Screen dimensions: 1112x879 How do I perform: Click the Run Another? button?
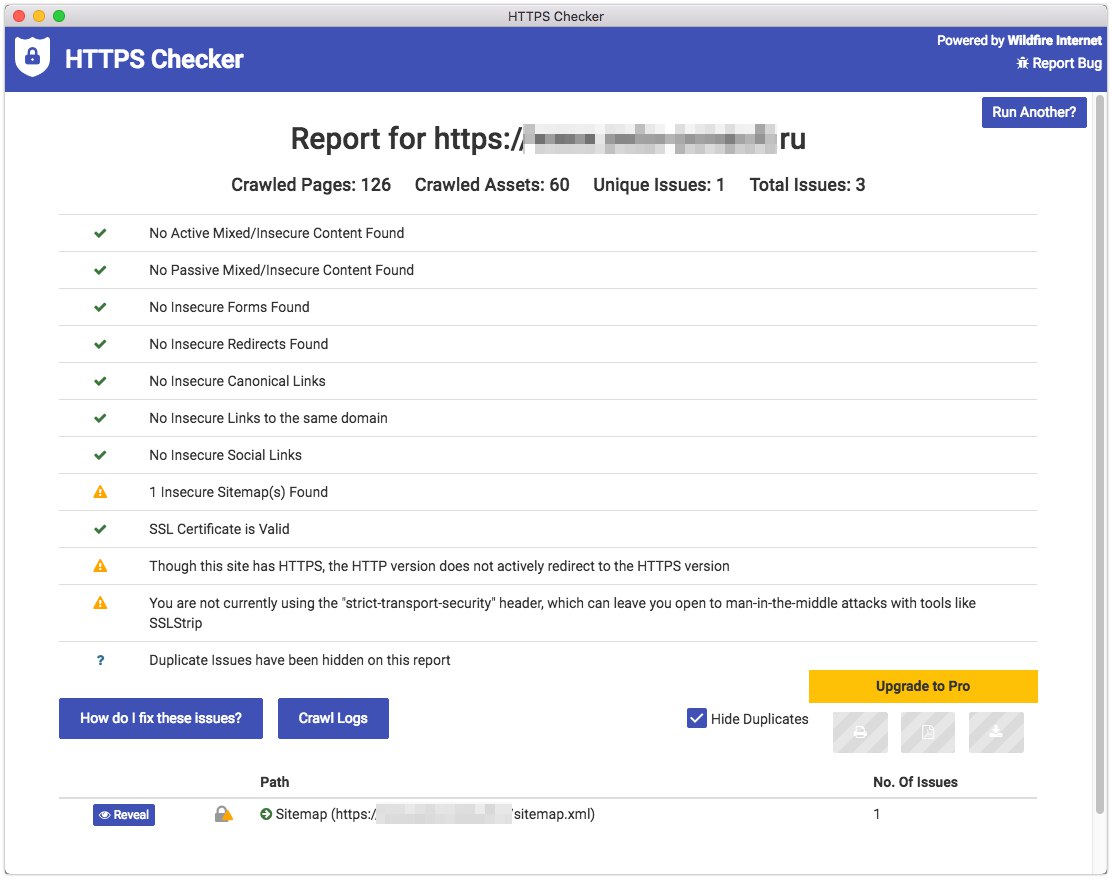1034,112
